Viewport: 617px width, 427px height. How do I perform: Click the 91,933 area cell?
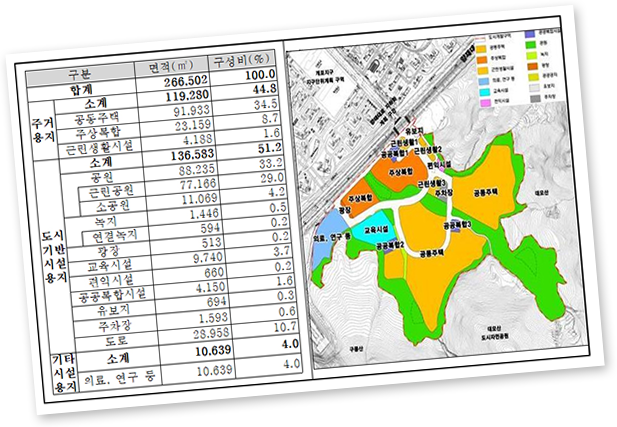[x=192, y=111]
